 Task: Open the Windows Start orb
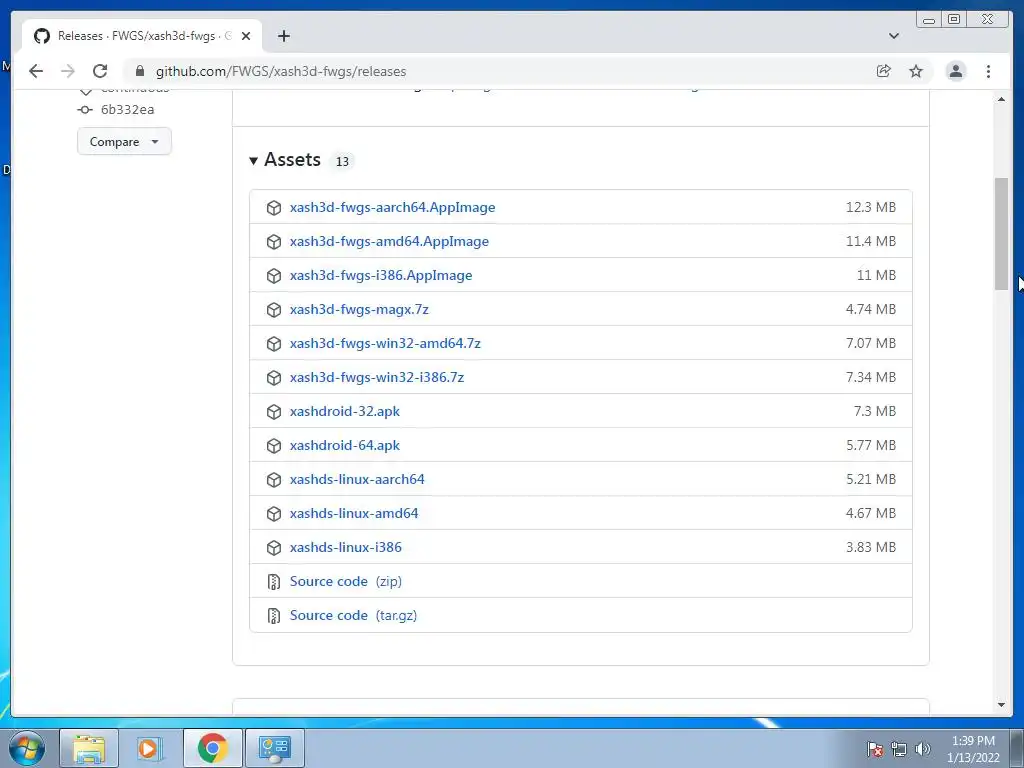[x=27, y=748]
